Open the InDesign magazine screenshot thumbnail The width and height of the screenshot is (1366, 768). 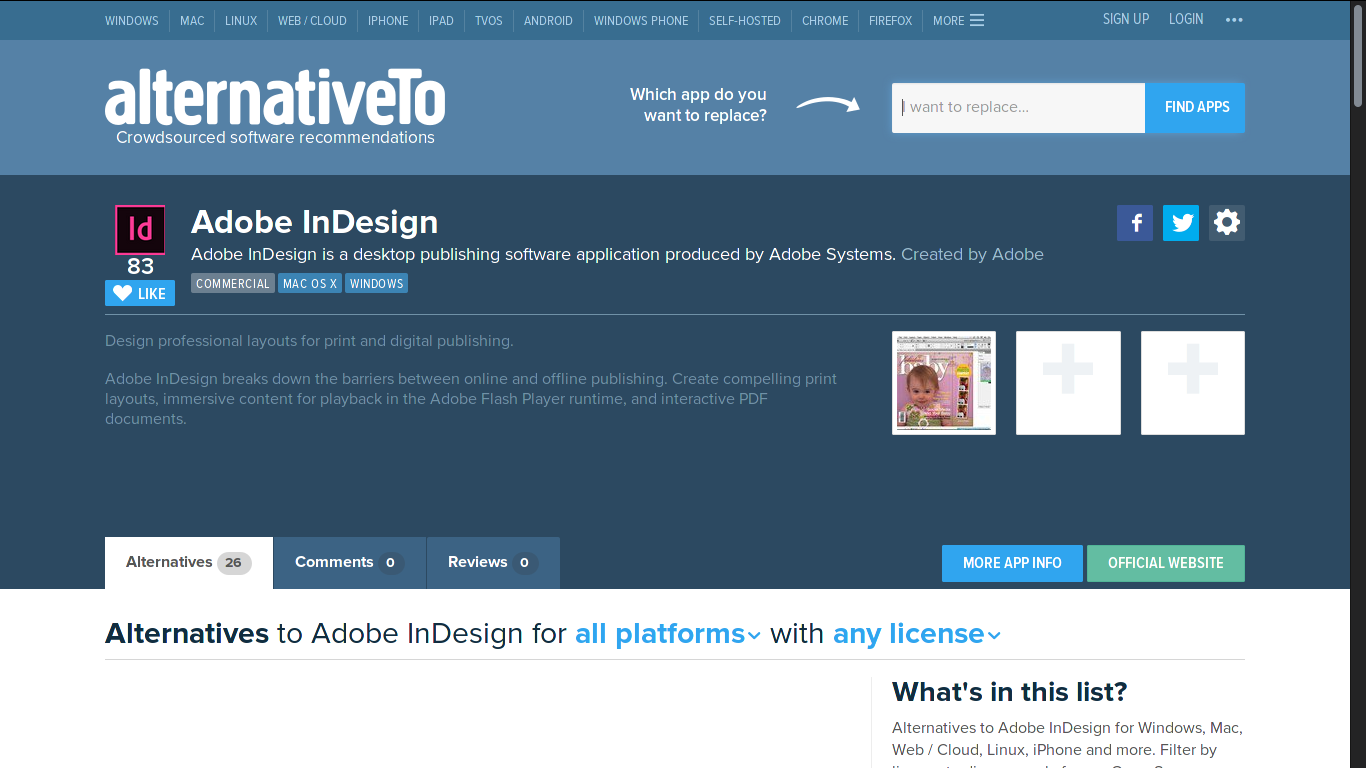944,383
